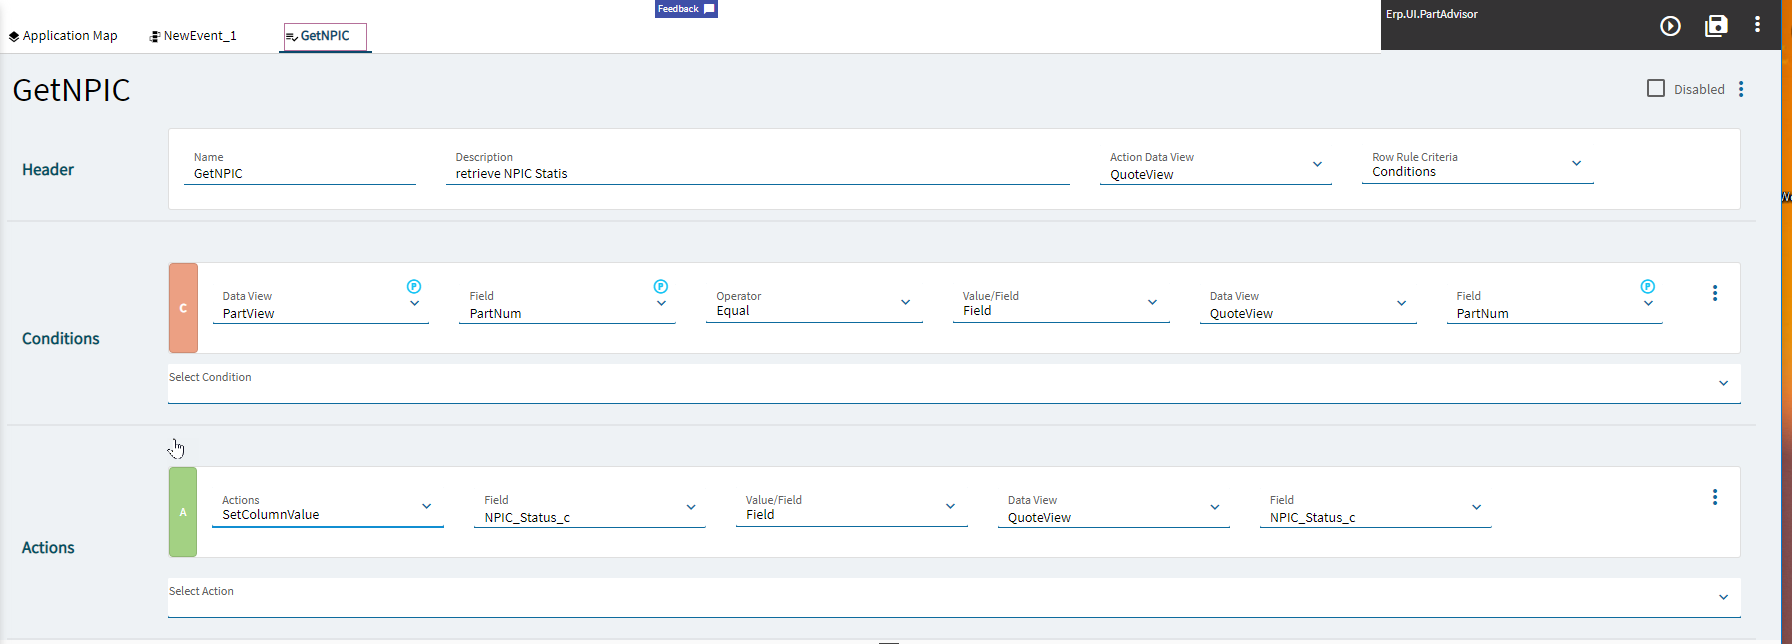This screenshot has width=1792, height=644.
Task: Click the Feedback flag button
Action: coord(686,9)
